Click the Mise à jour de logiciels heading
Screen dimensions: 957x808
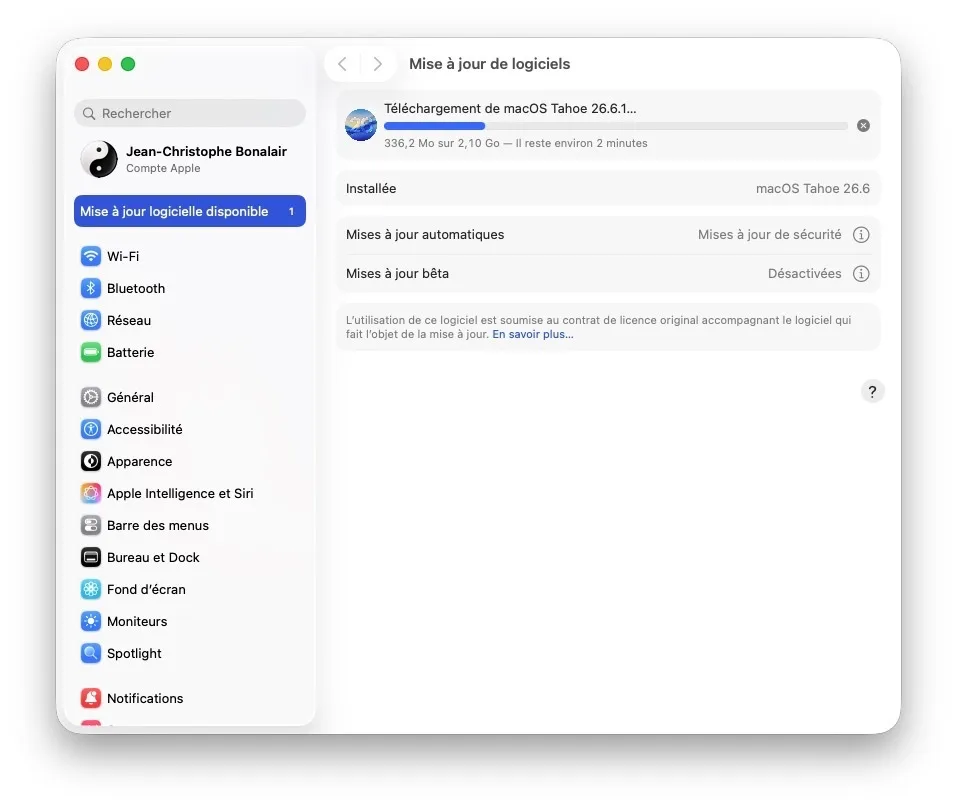pos(489,64)
